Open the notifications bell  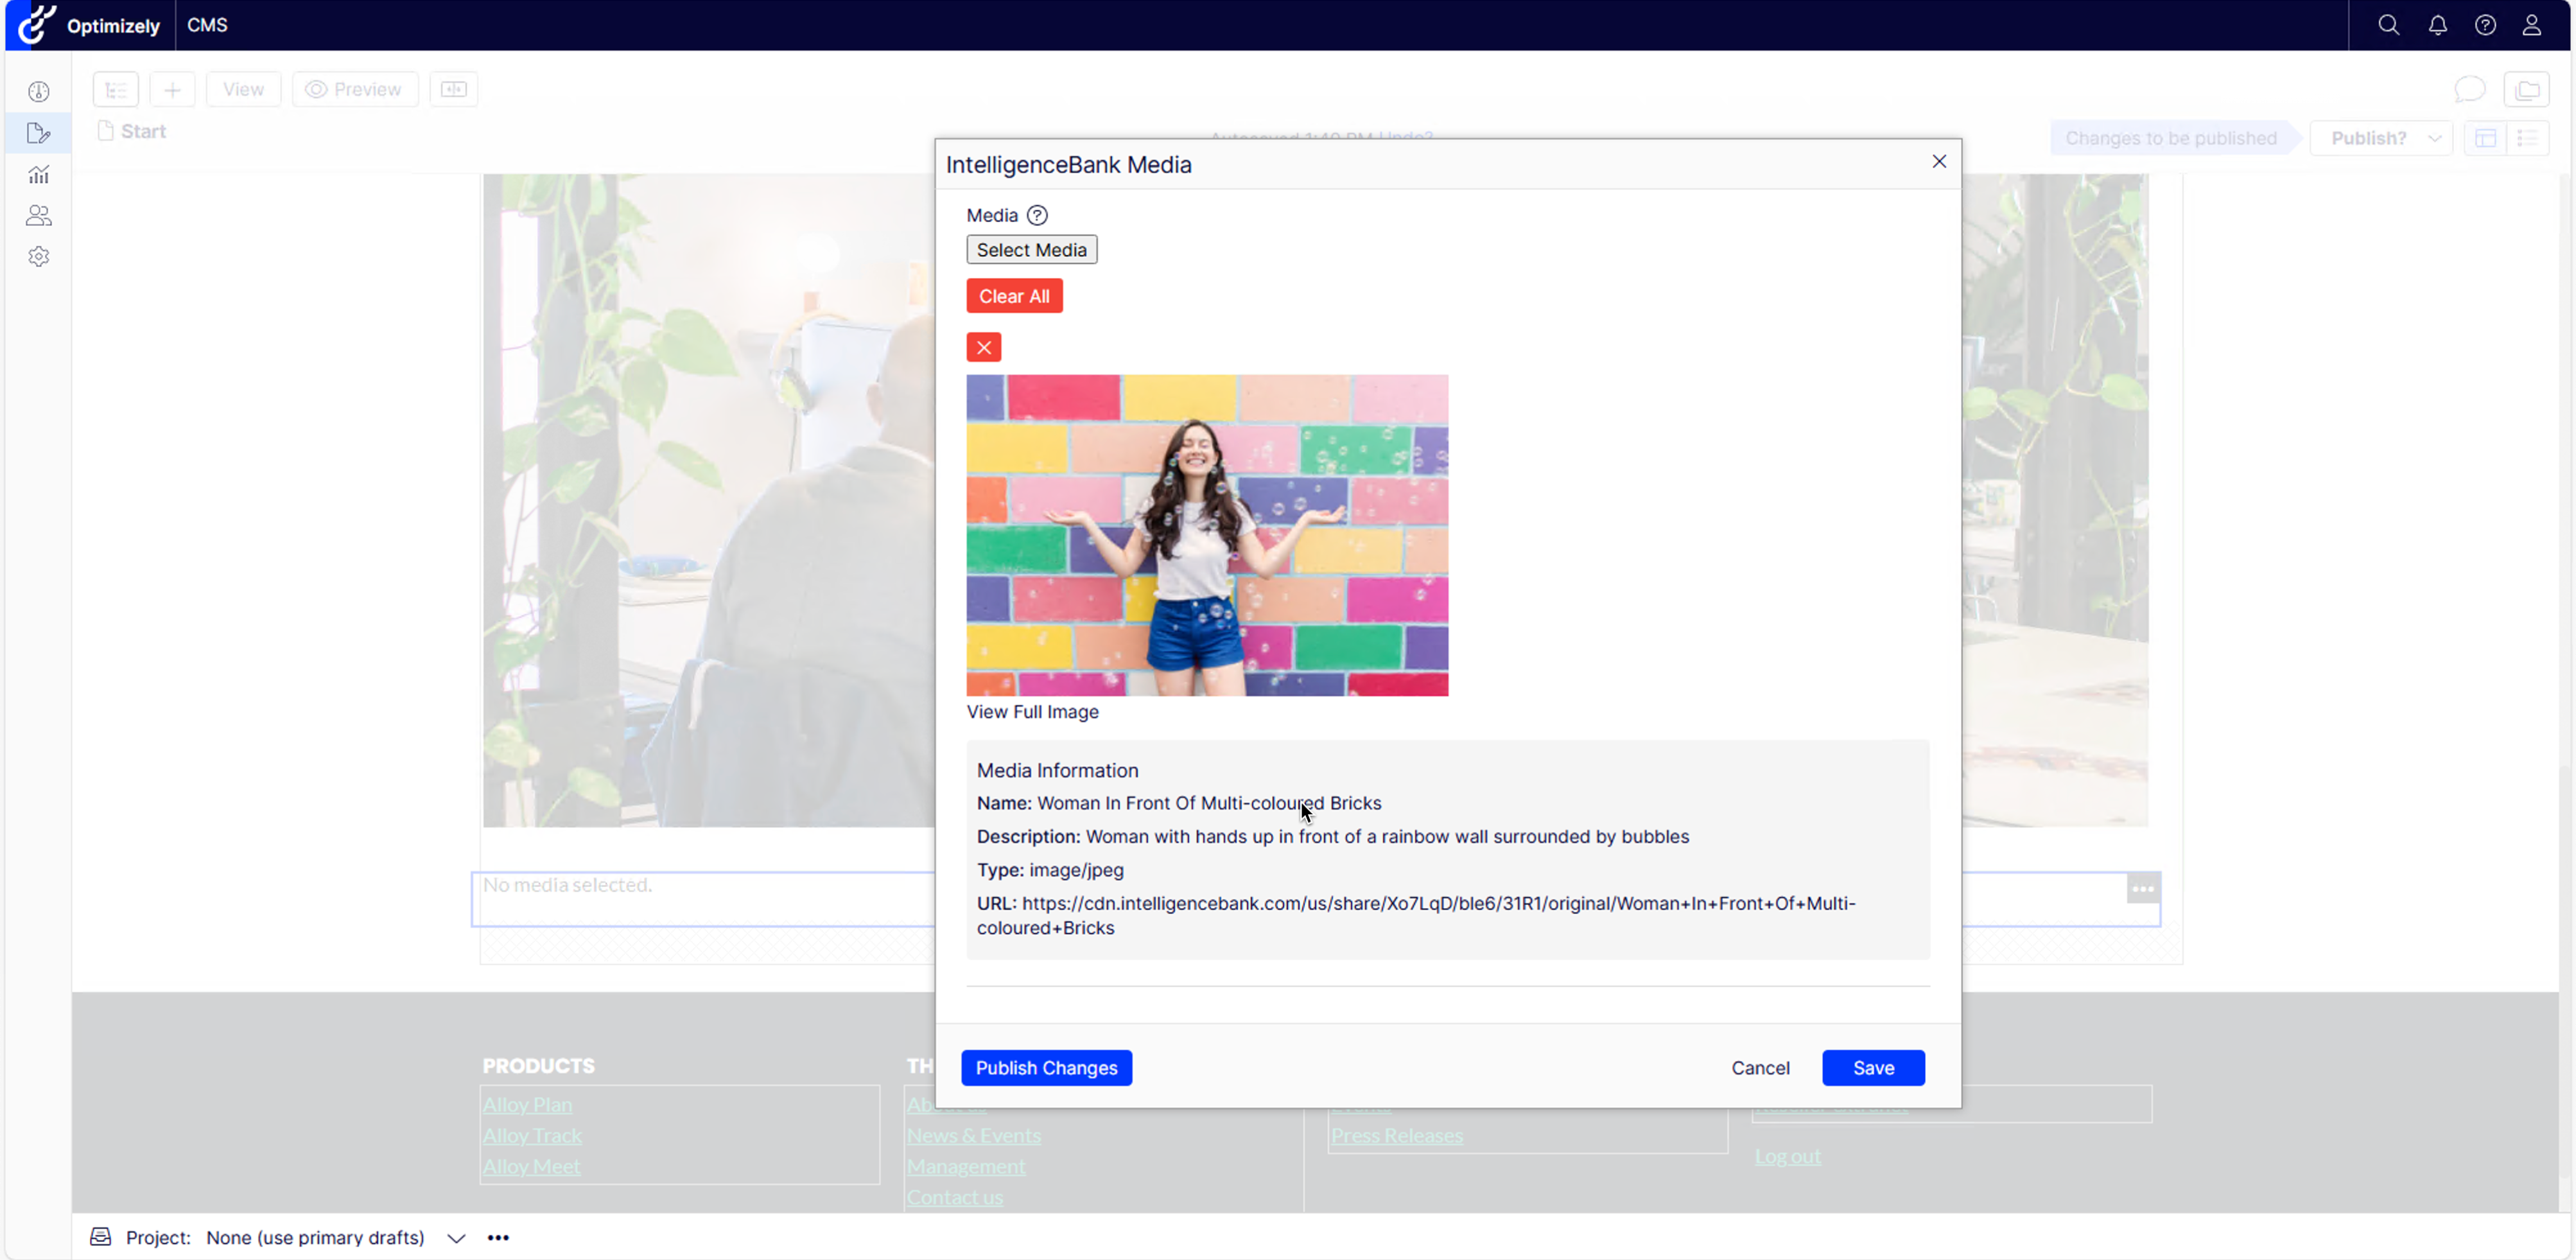click(2437, 25)
